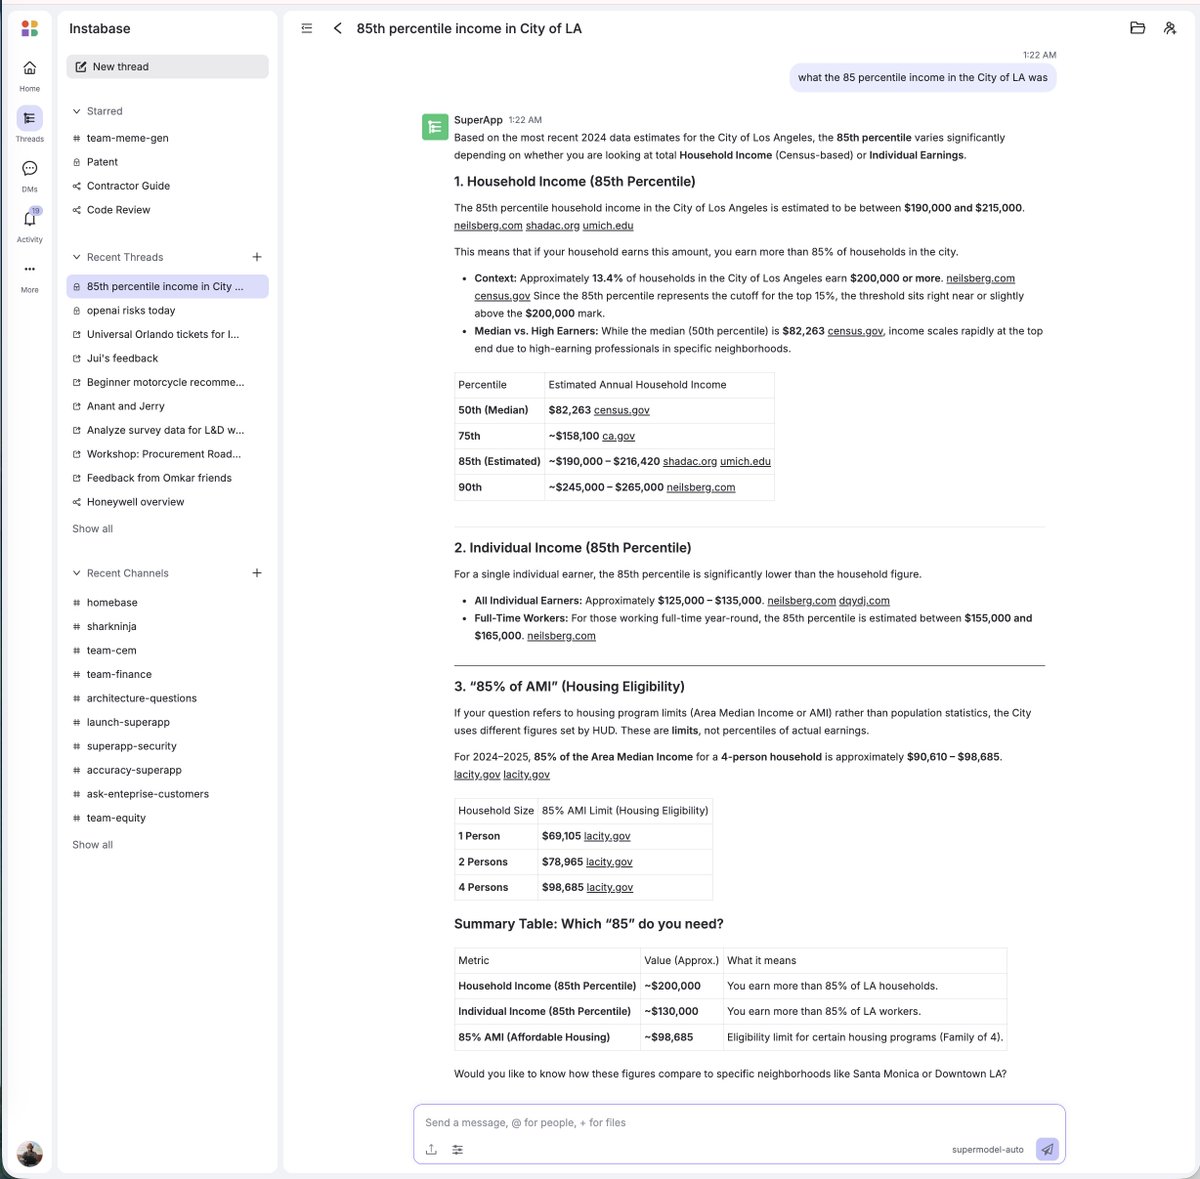1200x1179 pixels.
Task: Open the architecture-questions channel
Action: tap(168, 699)
